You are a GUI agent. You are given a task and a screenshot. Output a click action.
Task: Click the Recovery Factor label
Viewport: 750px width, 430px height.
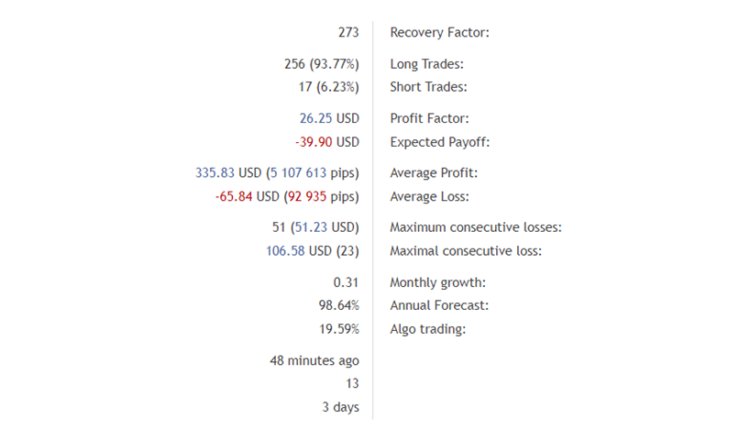click(x=439, y=33)
